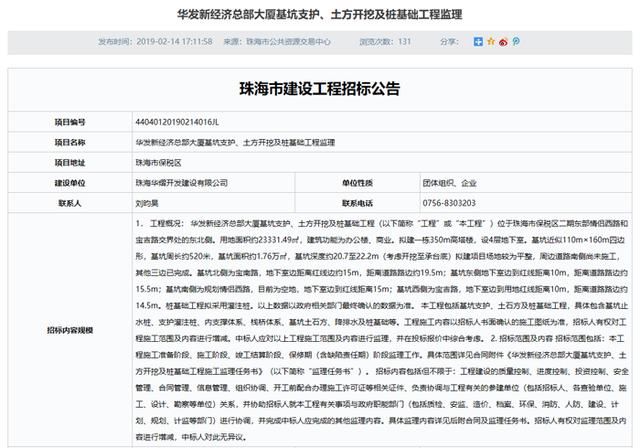This screenshot has width=640, height=448.
Task: Select value 团体组织、企业
Action: (x=449, y=183)
